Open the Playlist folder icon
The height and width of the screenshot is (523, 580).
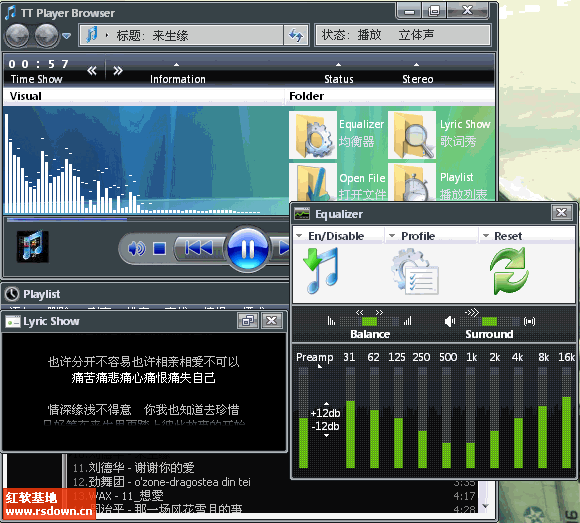[x=412, y=182]
